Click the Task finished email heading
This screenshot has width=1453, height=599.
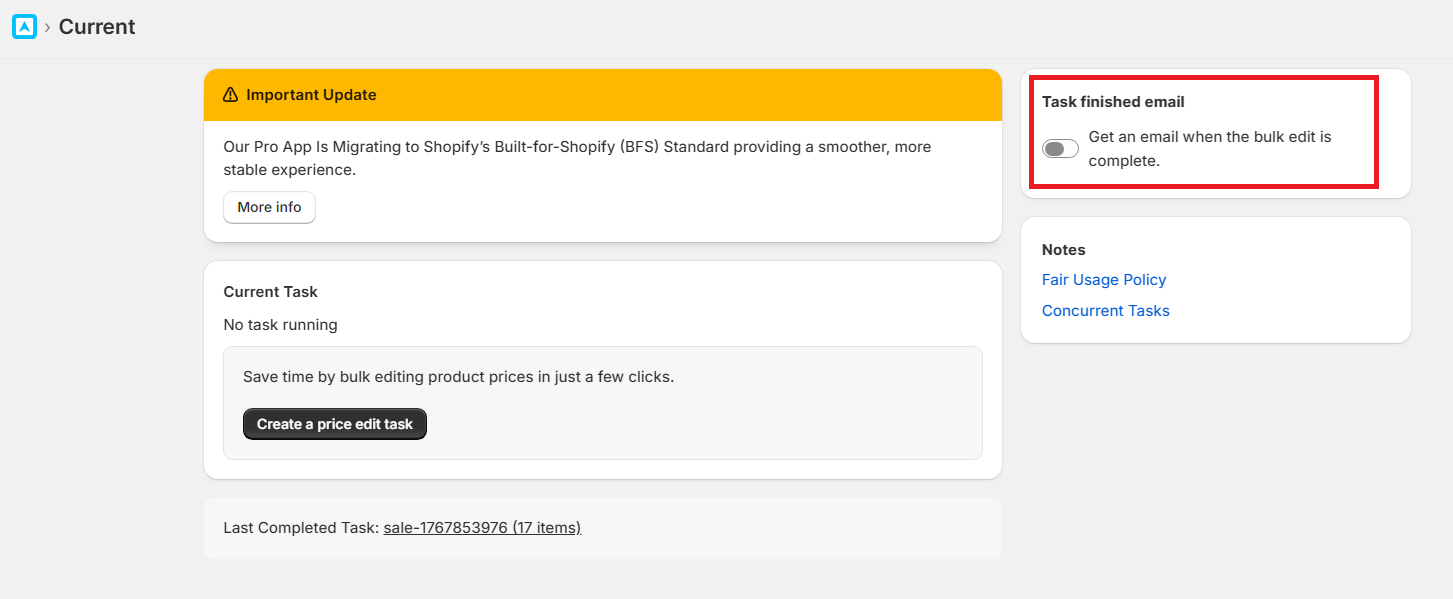pyautogui.click(x=1113, y=102)
